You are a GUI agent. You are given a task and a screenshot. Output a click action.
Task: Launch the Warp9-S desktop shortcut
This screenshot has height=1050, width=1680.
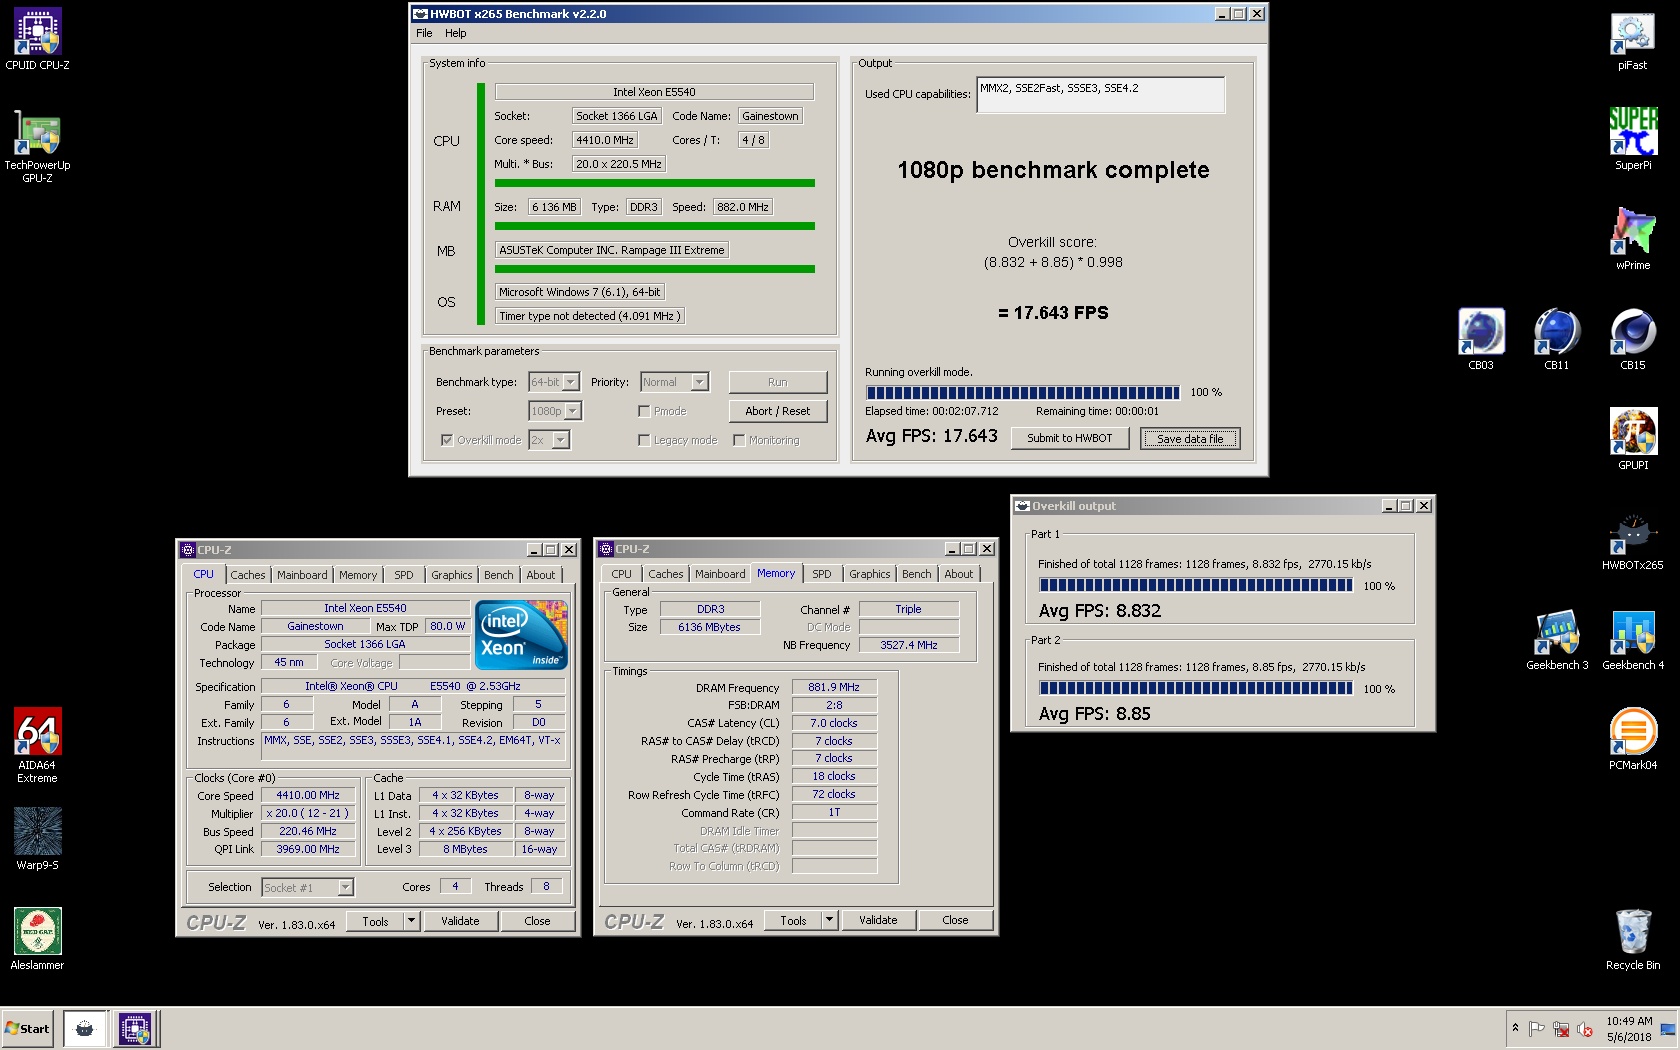(x=37, y=840)
